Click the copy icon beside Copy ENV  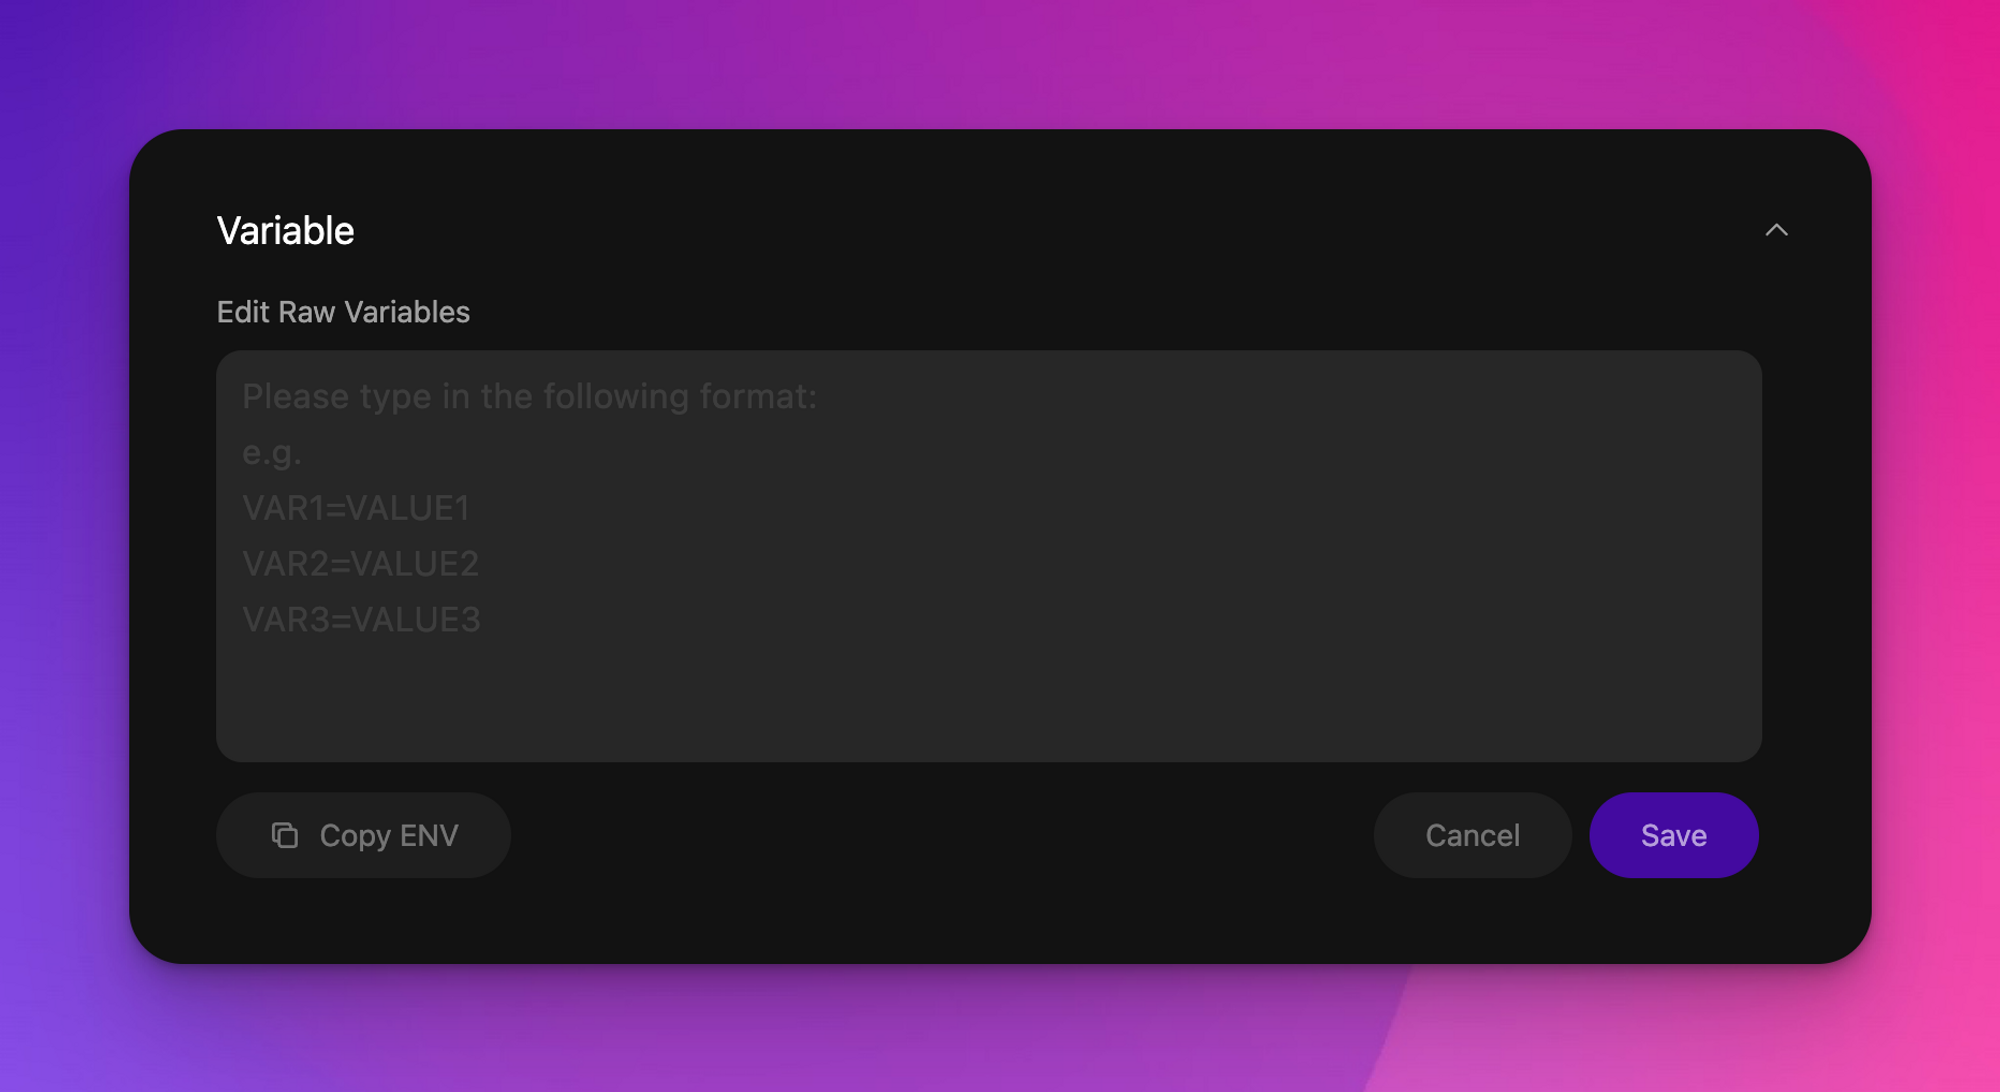[285, 835]
